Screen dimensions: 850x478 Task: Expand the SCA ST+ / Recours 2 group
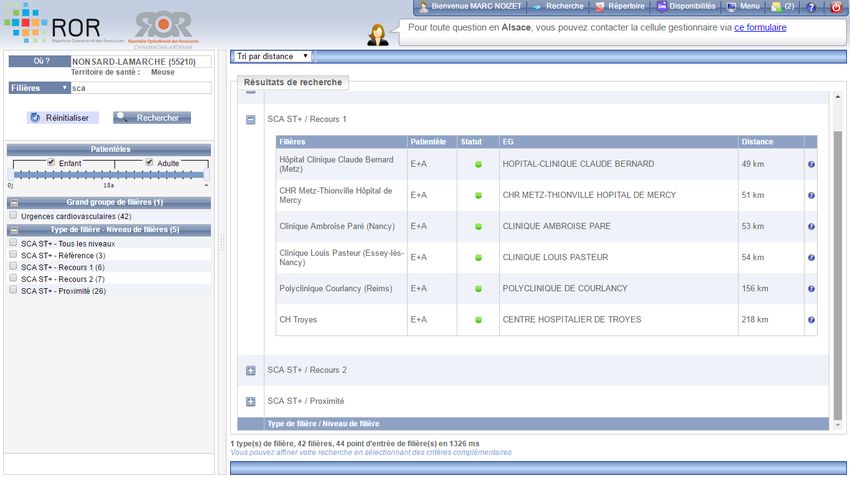coord(251,370)
